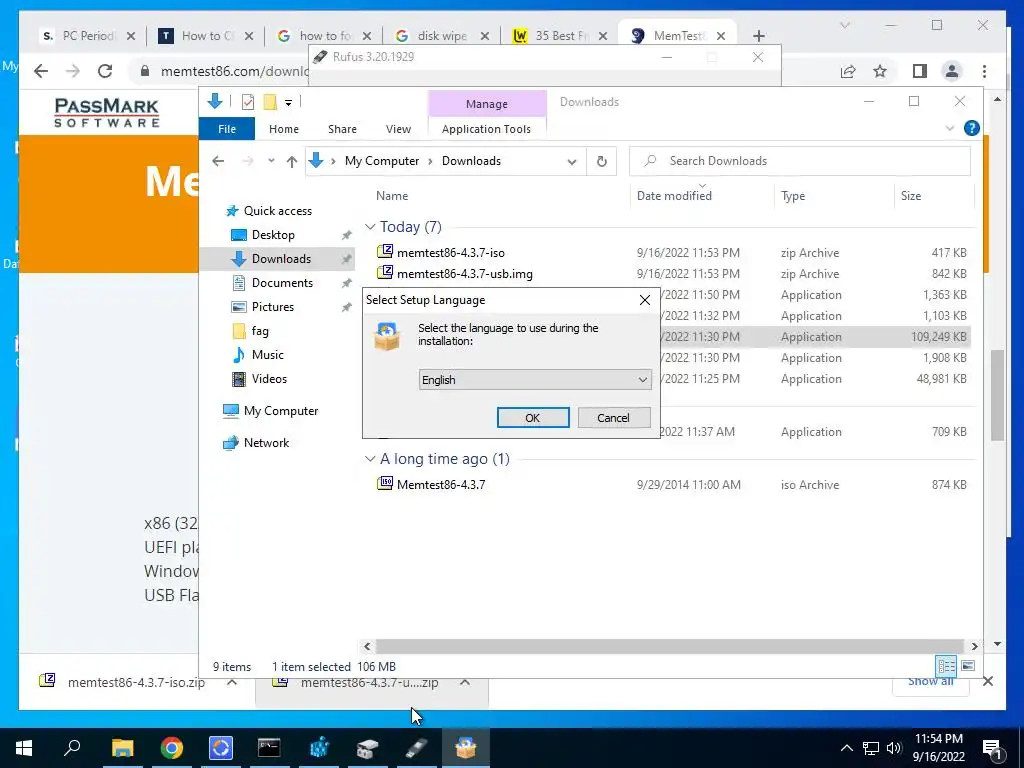This screenshot has width=1024, height=768.
Task: Open Chrome three-dot menu
Action: pyautogui.click(x=984, y=71)
